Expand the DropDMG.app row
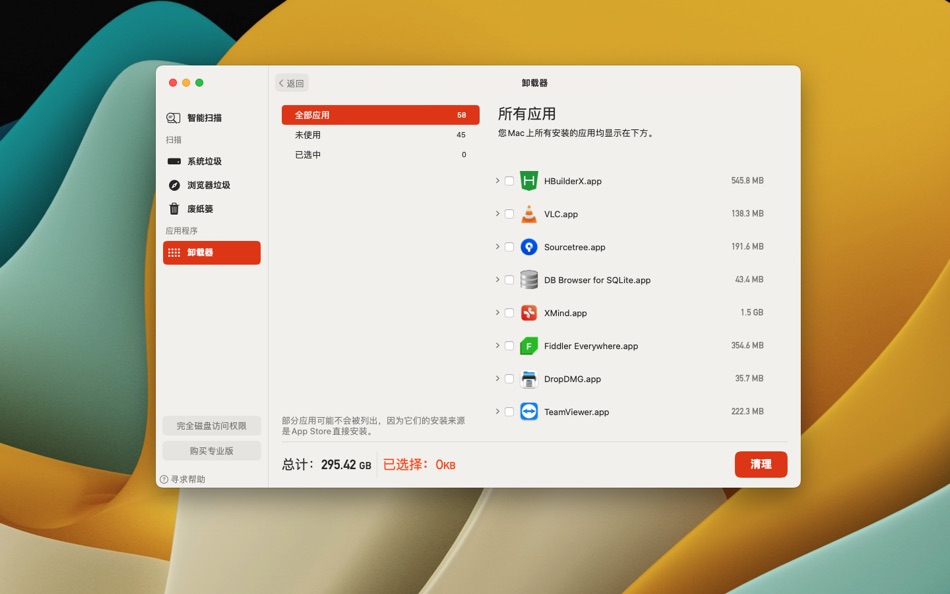The width and height of the screenshot is (950, 594). (x=497, y=378)
